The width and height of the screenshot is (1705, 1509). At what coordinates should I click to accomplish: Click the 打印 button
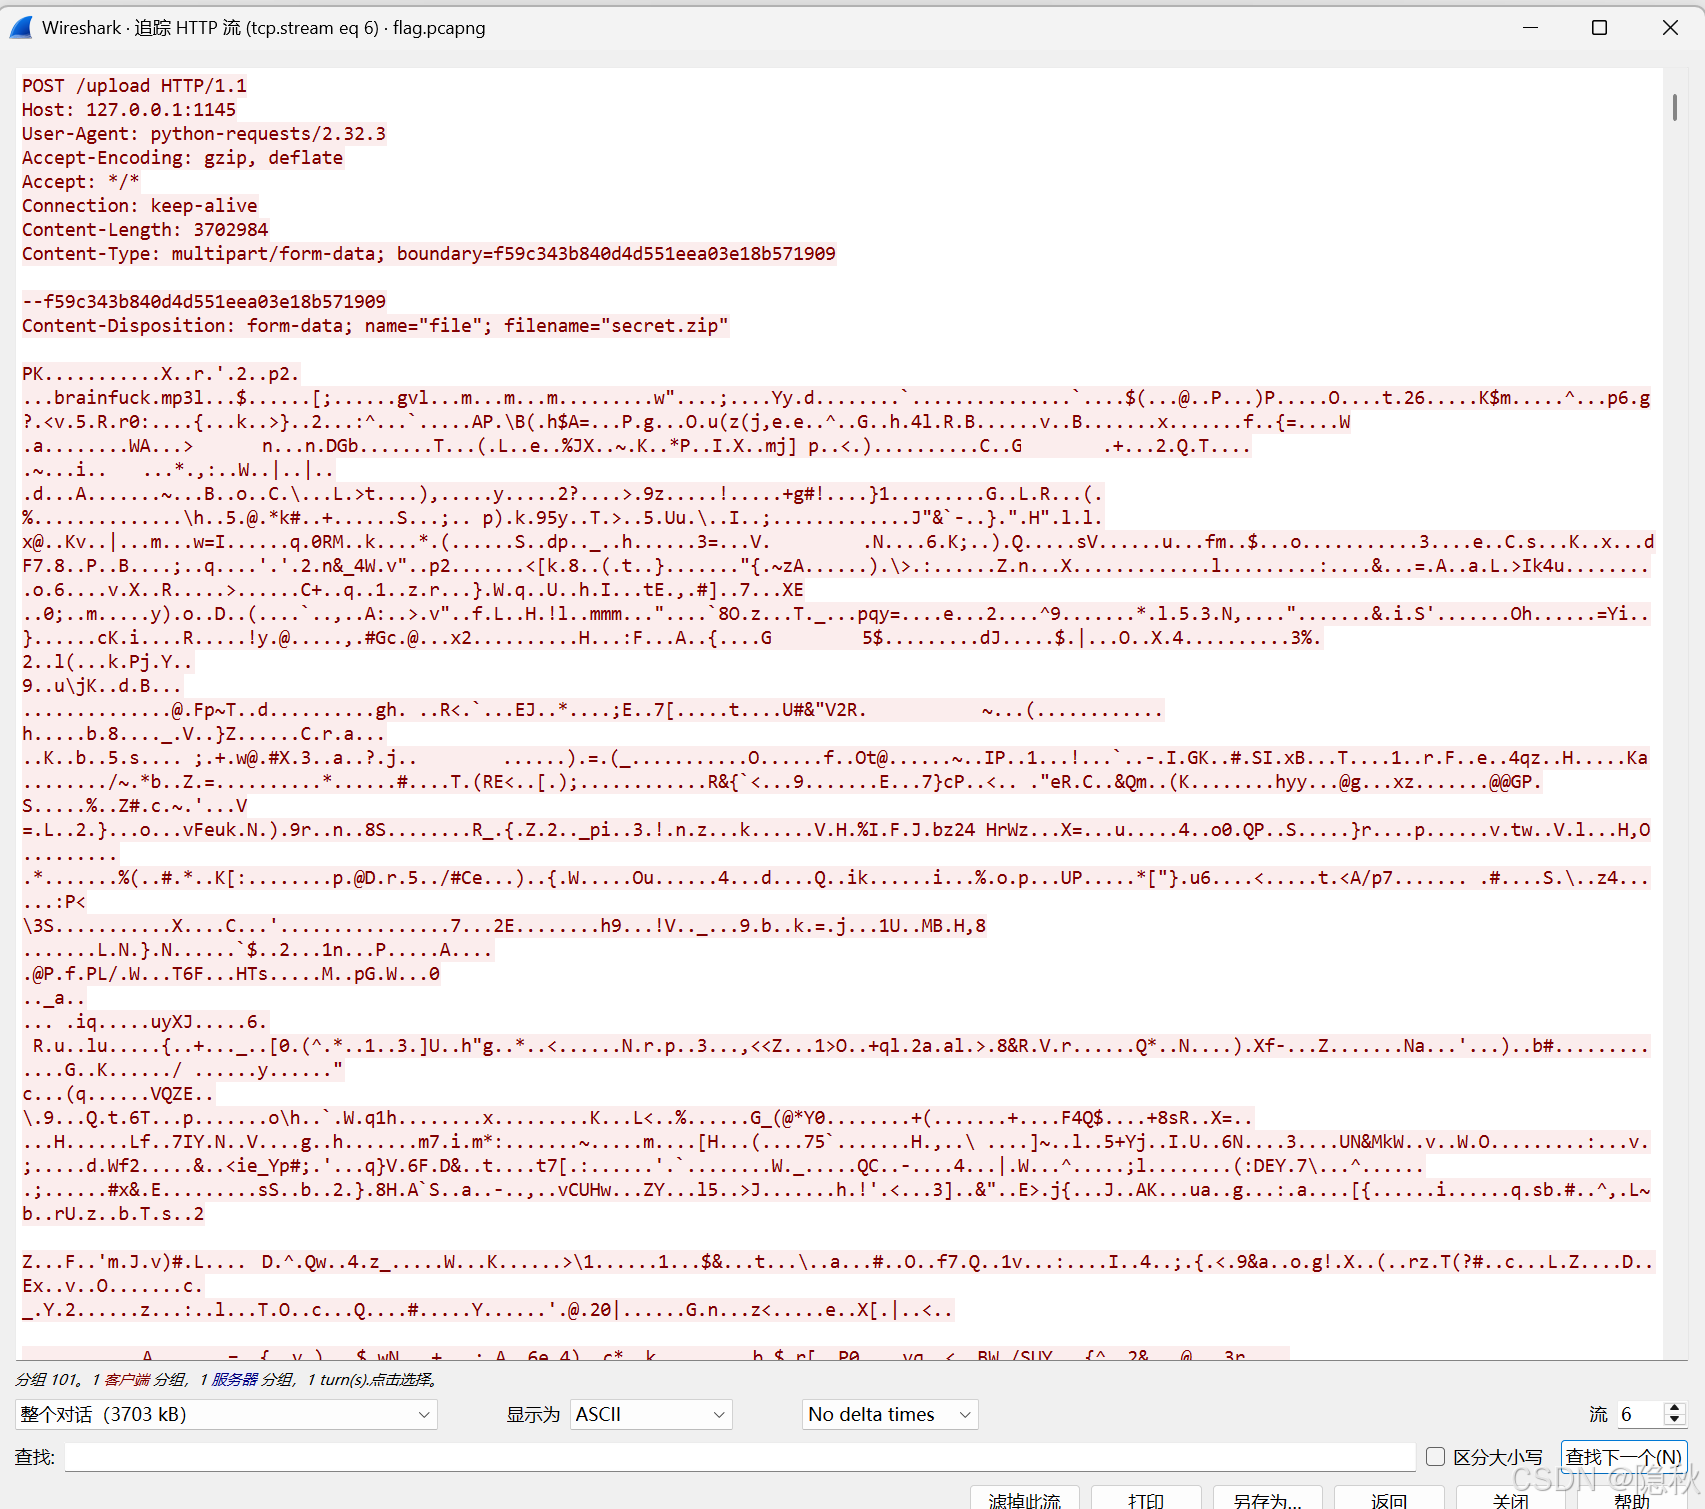[1147, 1500]
